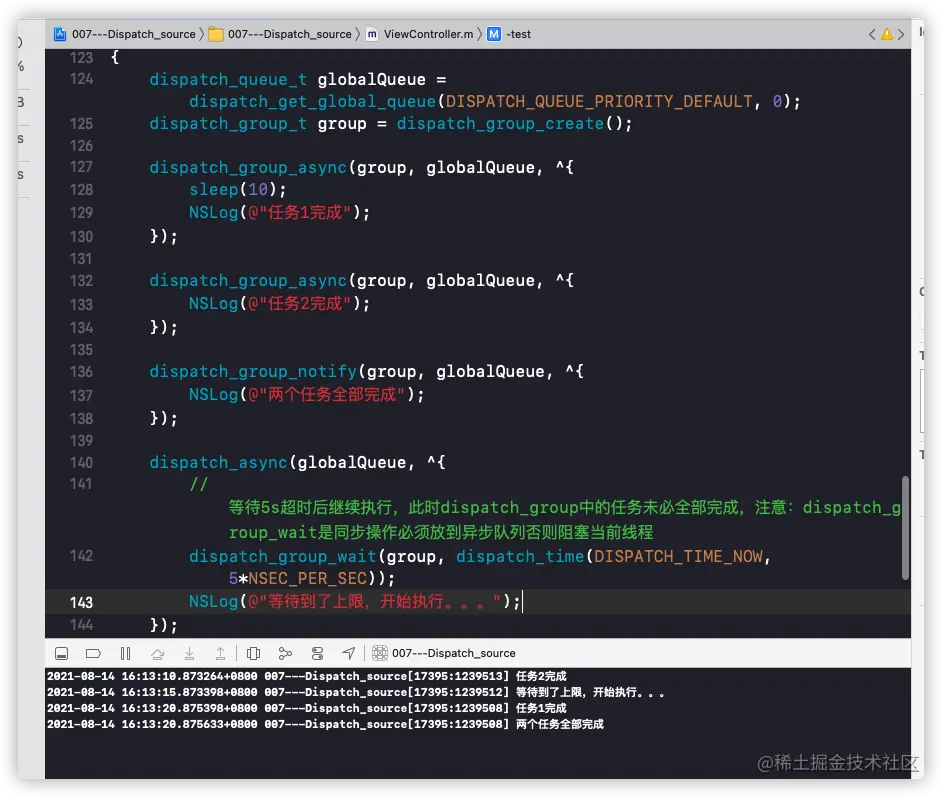The width and height of the screenshot is (942, 797).
Task: Click line number 136 in the gutter
Action: coord(81,372)
